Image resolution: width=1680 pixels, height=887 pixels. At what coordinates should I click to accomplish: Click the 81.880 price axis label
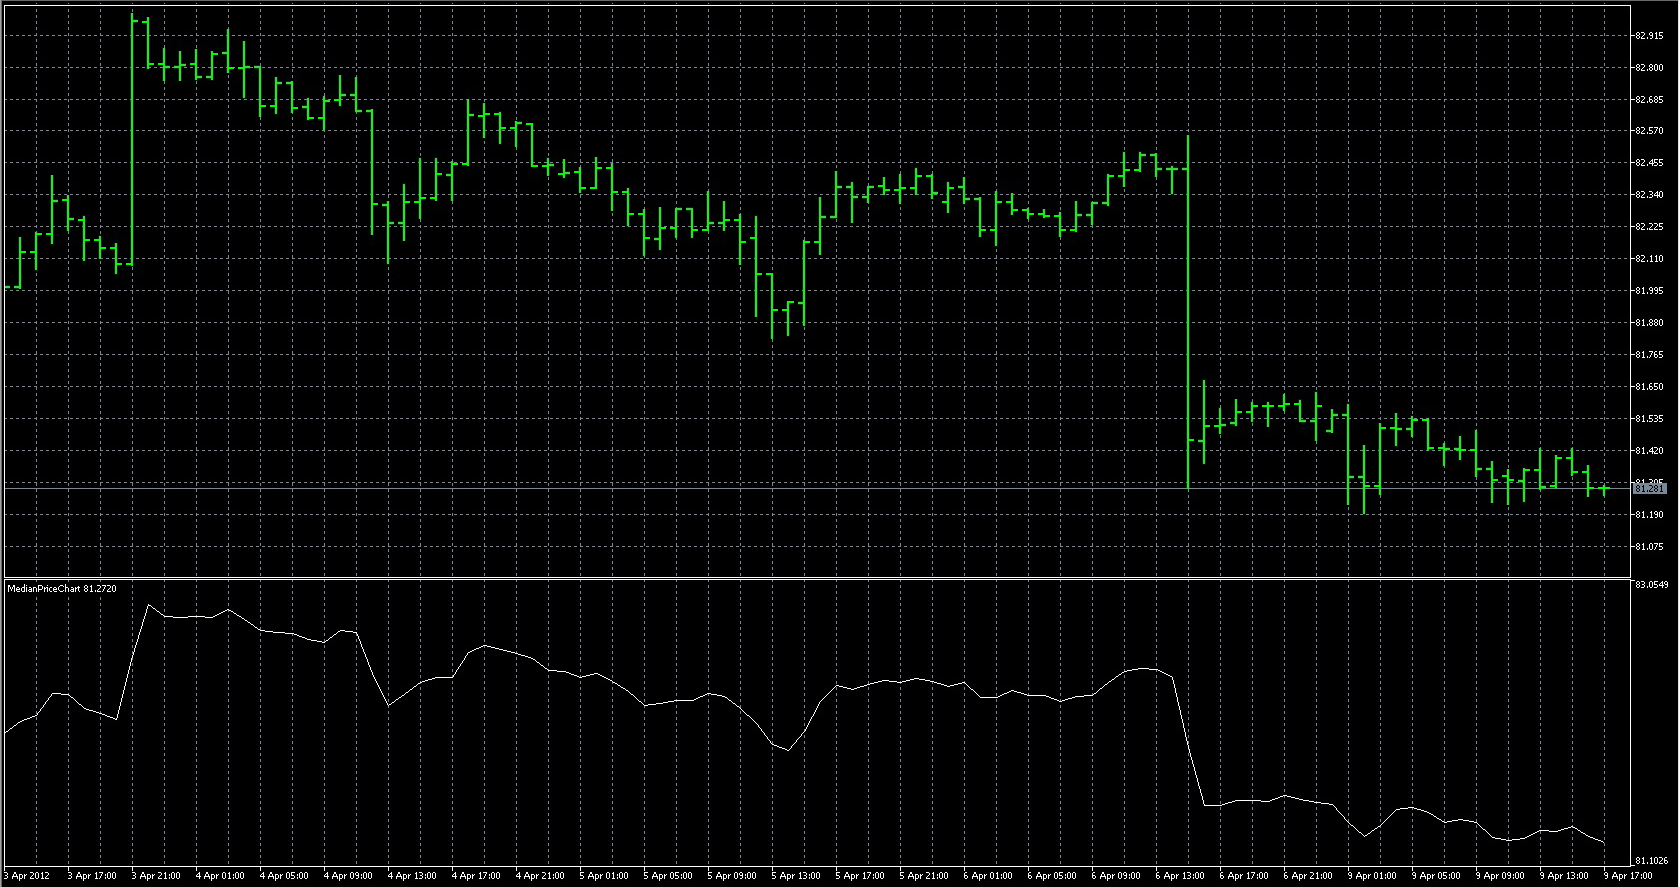(x=1649, y=323)
